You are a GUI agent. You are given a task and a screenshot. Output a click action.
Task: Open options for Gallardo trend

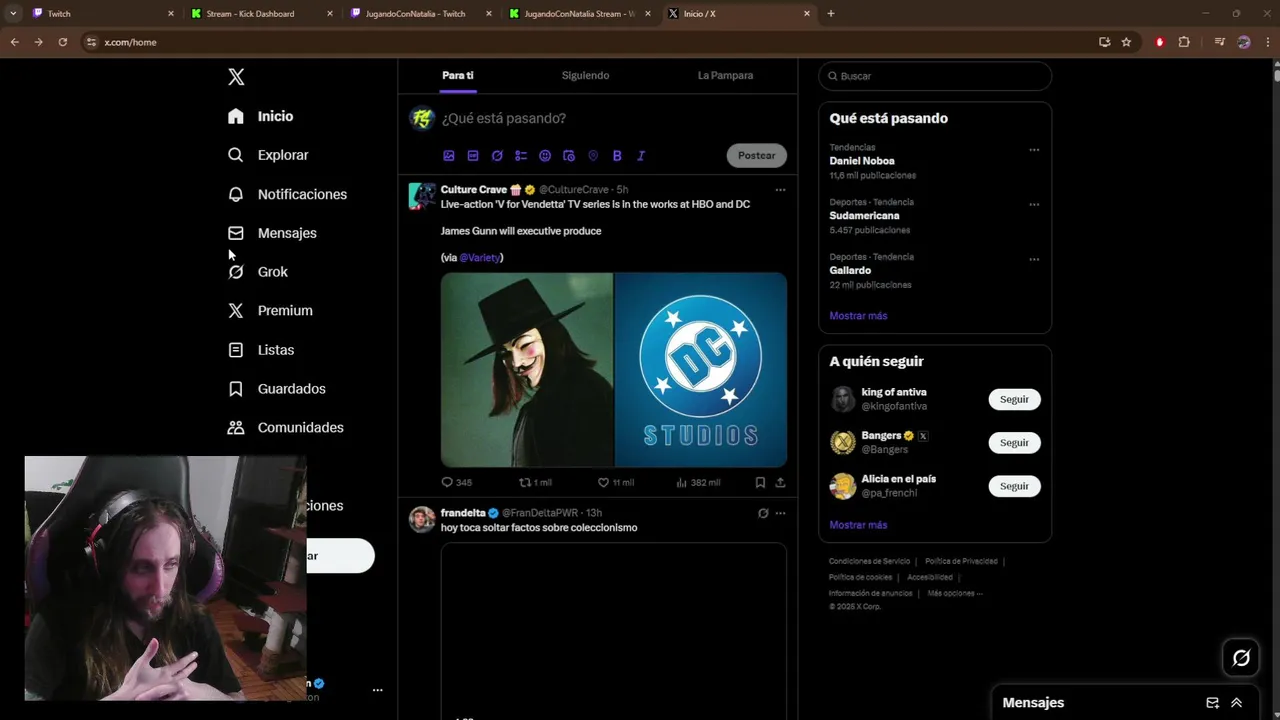(x=1034, y=259)
